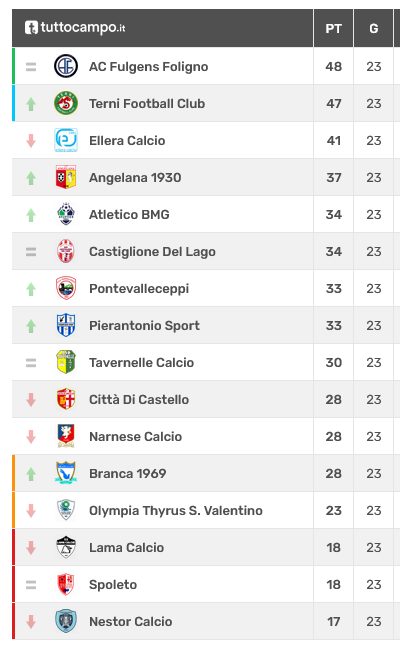This screenshot has height=647, width=400.
Task: Open Olympia Thyrus S. Valentino team link
Action: 176,510
